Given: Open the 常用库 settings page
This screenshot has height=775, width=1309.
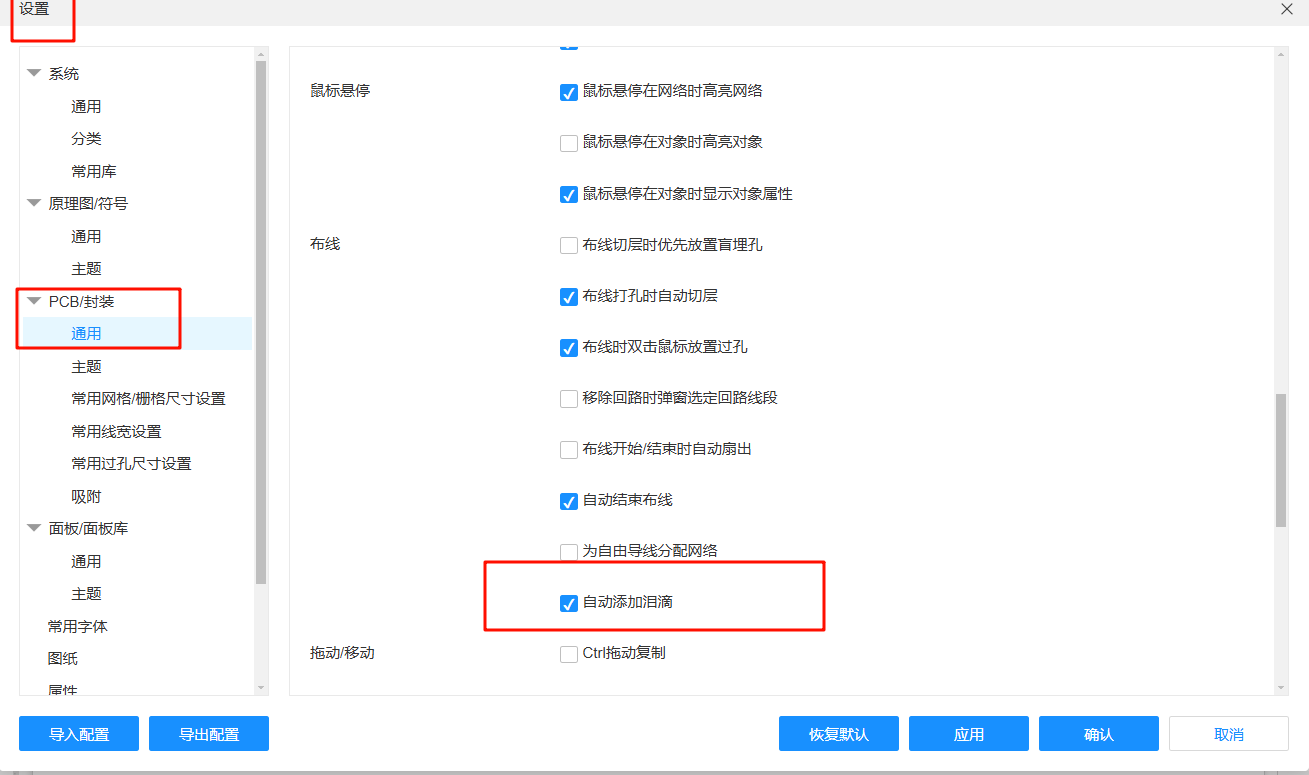Looking at the screenshot, I should tap(94, 171).
